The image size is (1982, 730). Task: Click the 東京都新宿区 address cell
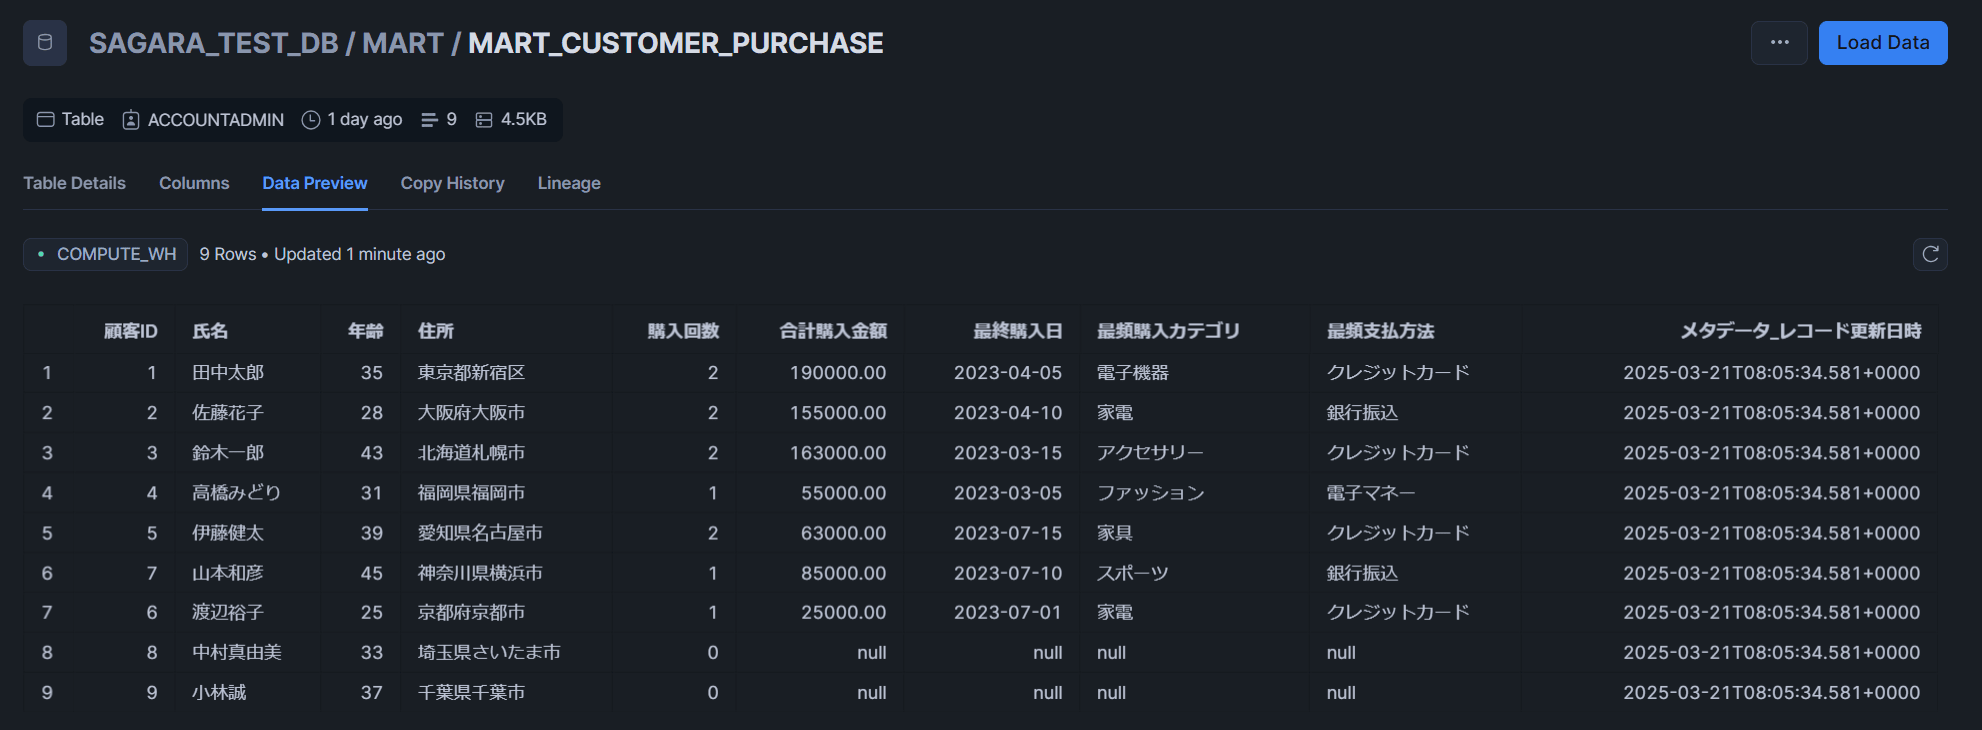coord(471,372)
